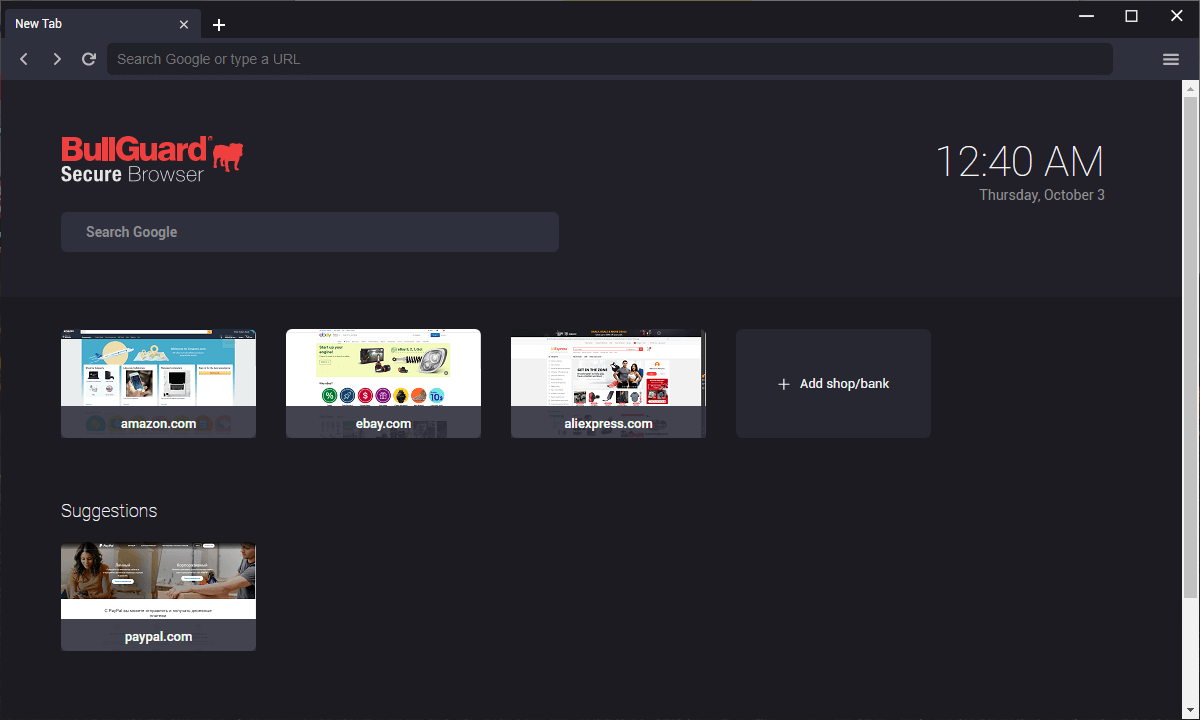Open a new tab with the plus icon
The height and width of the screenshot is (720, 1200).
click(x=219, y=25)
